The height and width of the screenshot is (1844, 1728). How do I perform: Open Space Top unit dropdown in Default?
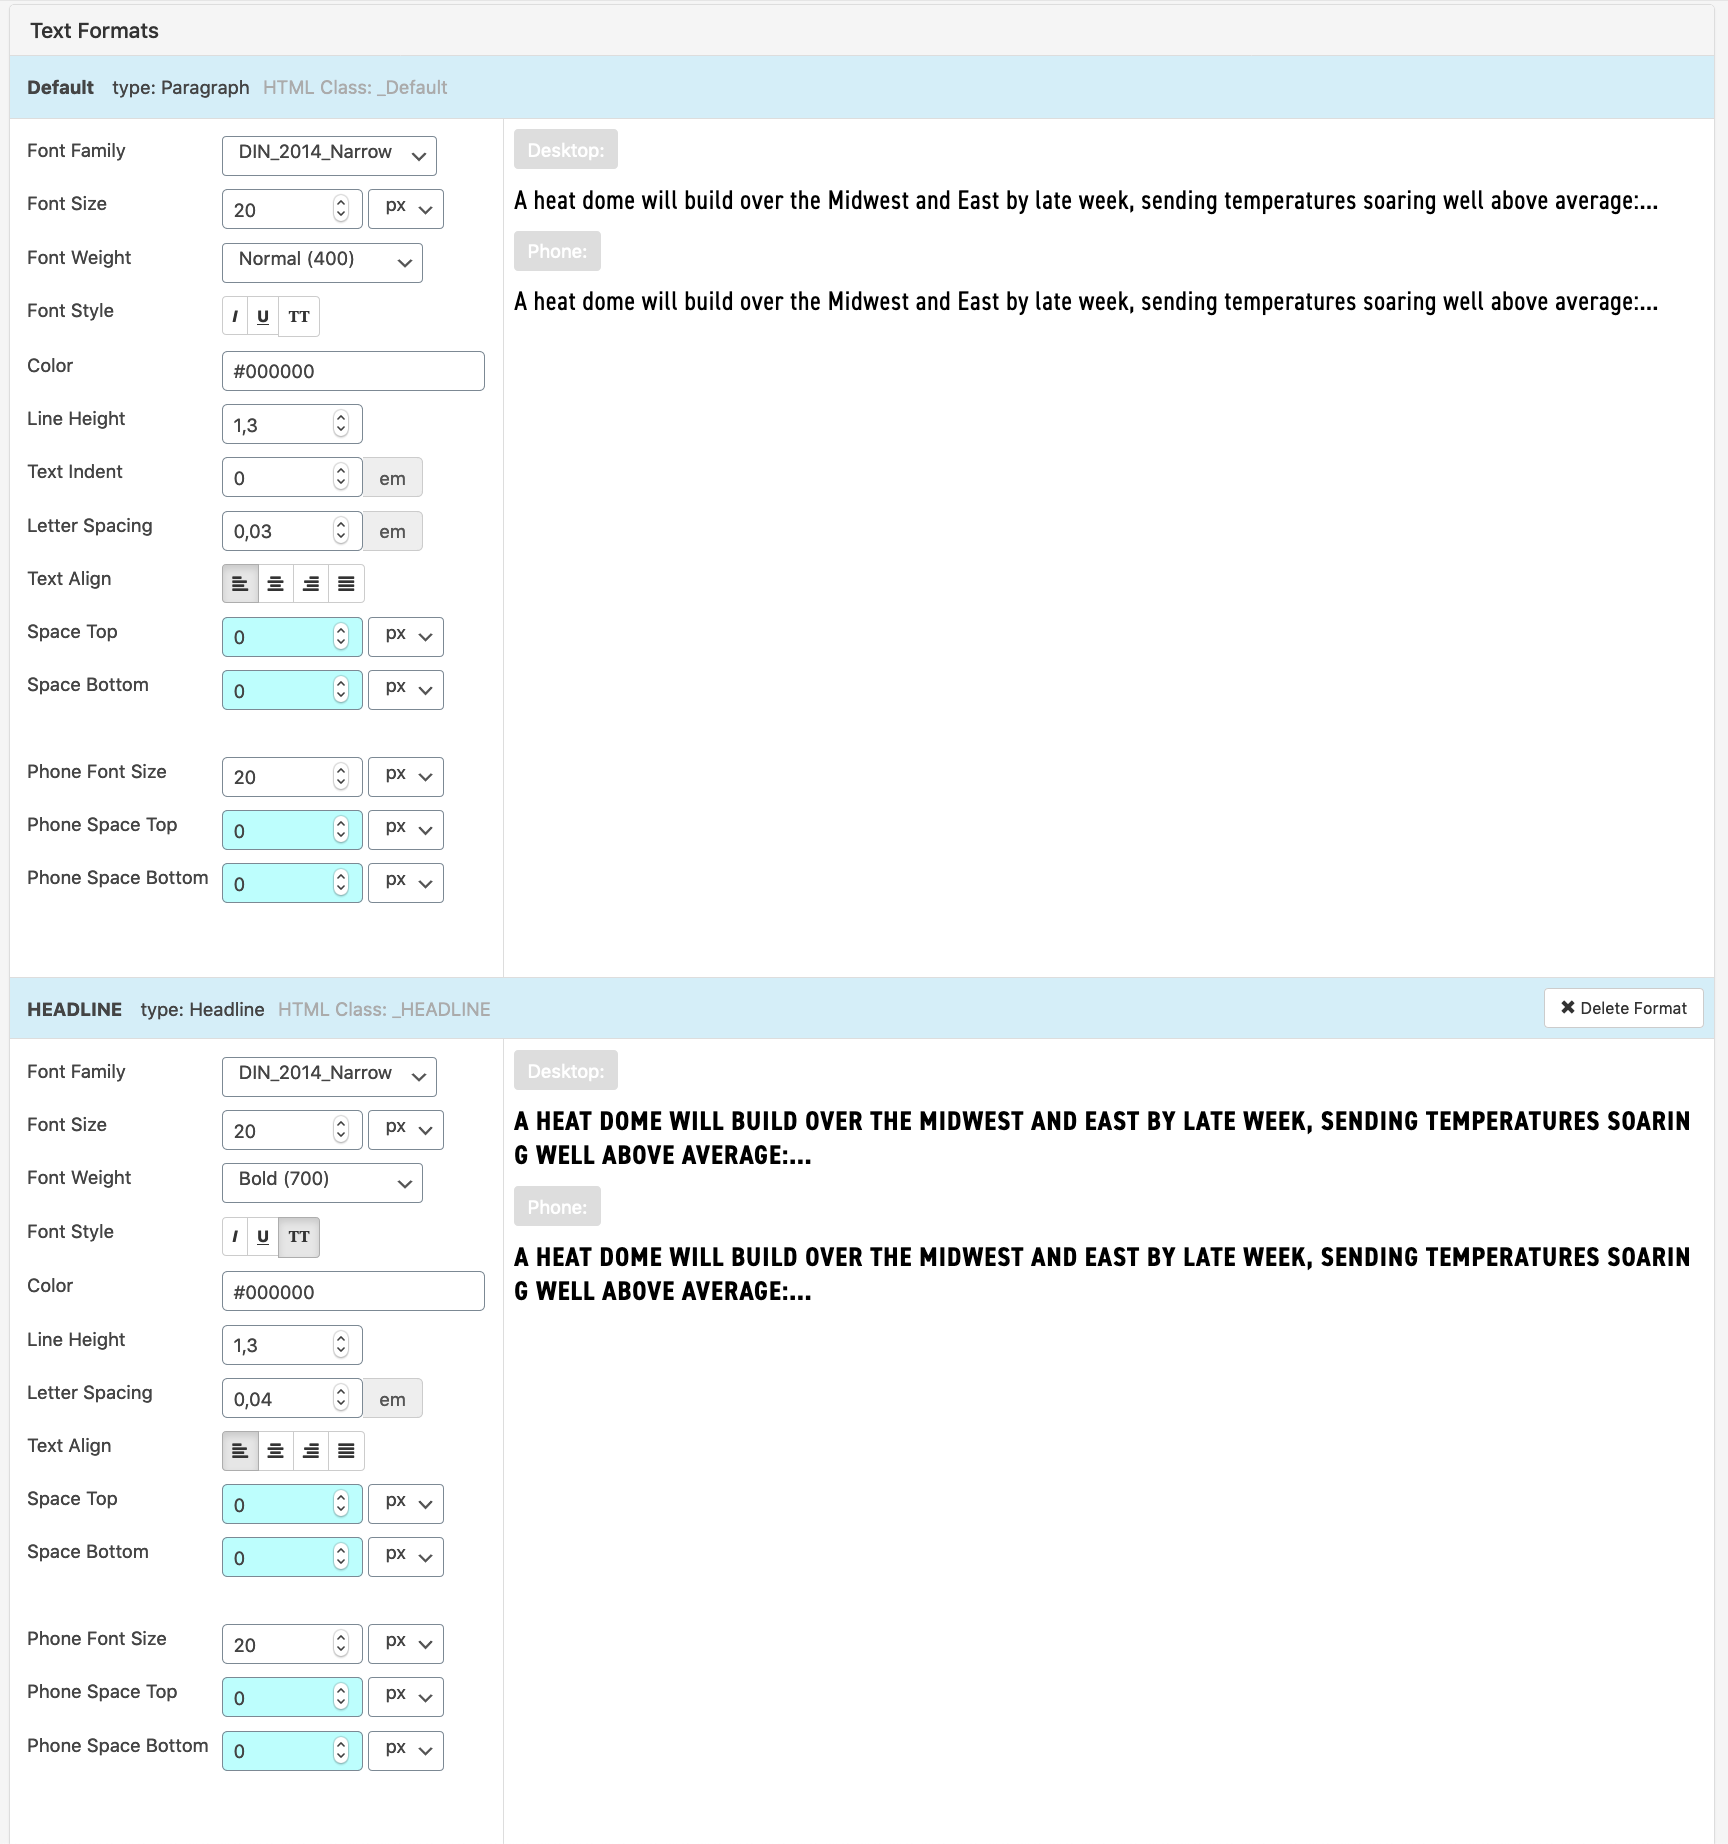[x=406, y=637]
